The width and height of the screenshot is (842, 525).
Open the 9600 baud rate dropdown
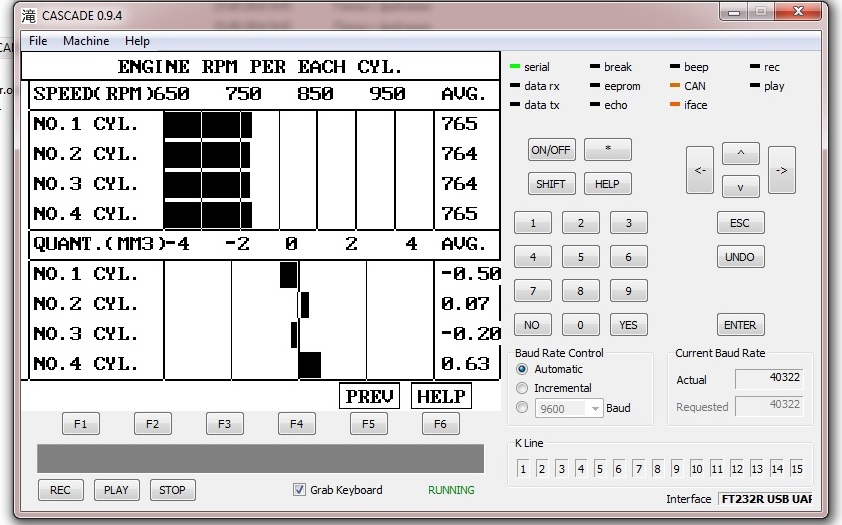pyautogui.click(x=594, y=408)
